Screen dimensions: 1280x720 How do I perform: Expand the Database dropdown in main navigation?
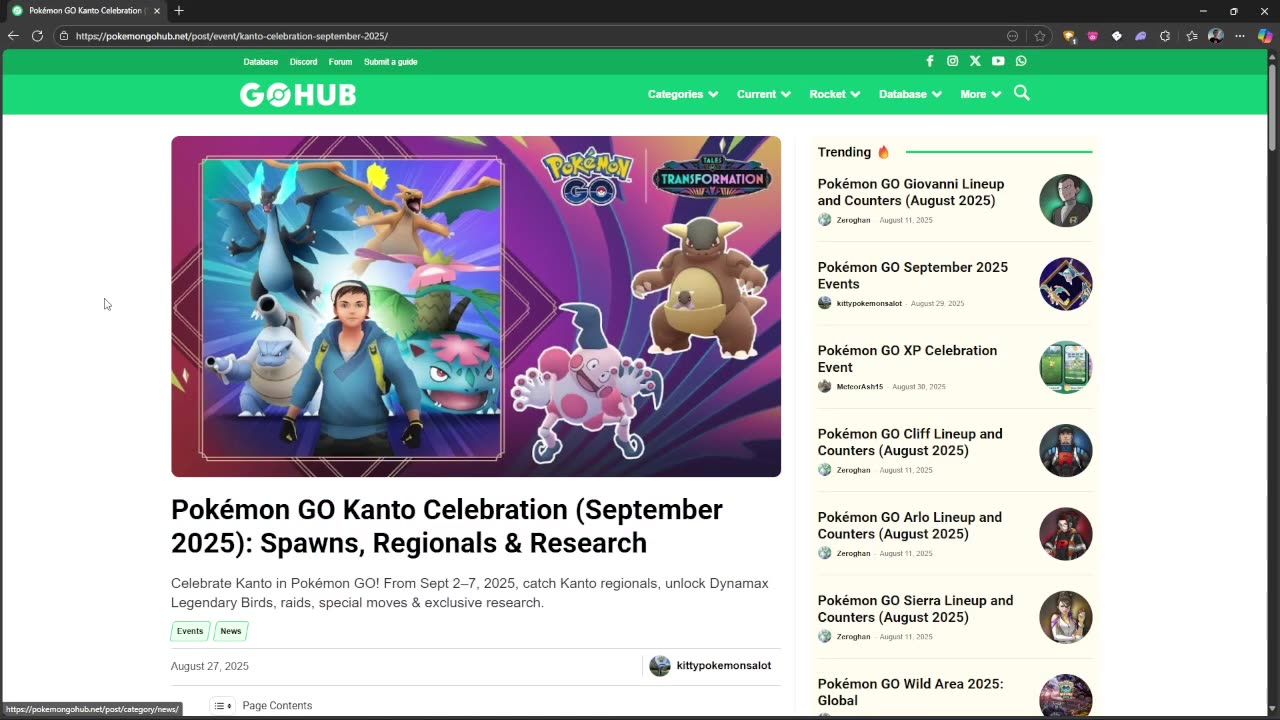pyautogui.click(x=910, y=94)
